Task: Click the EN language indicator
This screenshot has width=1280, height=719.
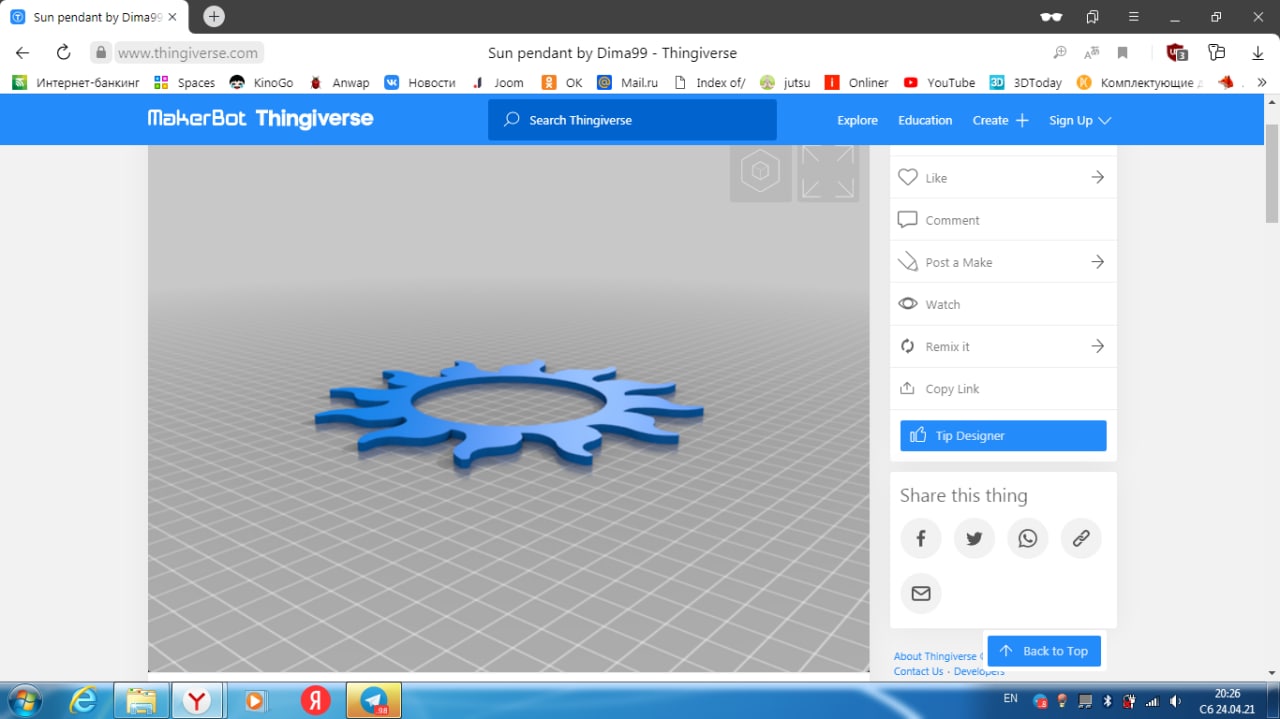Action: point(1010,698)
